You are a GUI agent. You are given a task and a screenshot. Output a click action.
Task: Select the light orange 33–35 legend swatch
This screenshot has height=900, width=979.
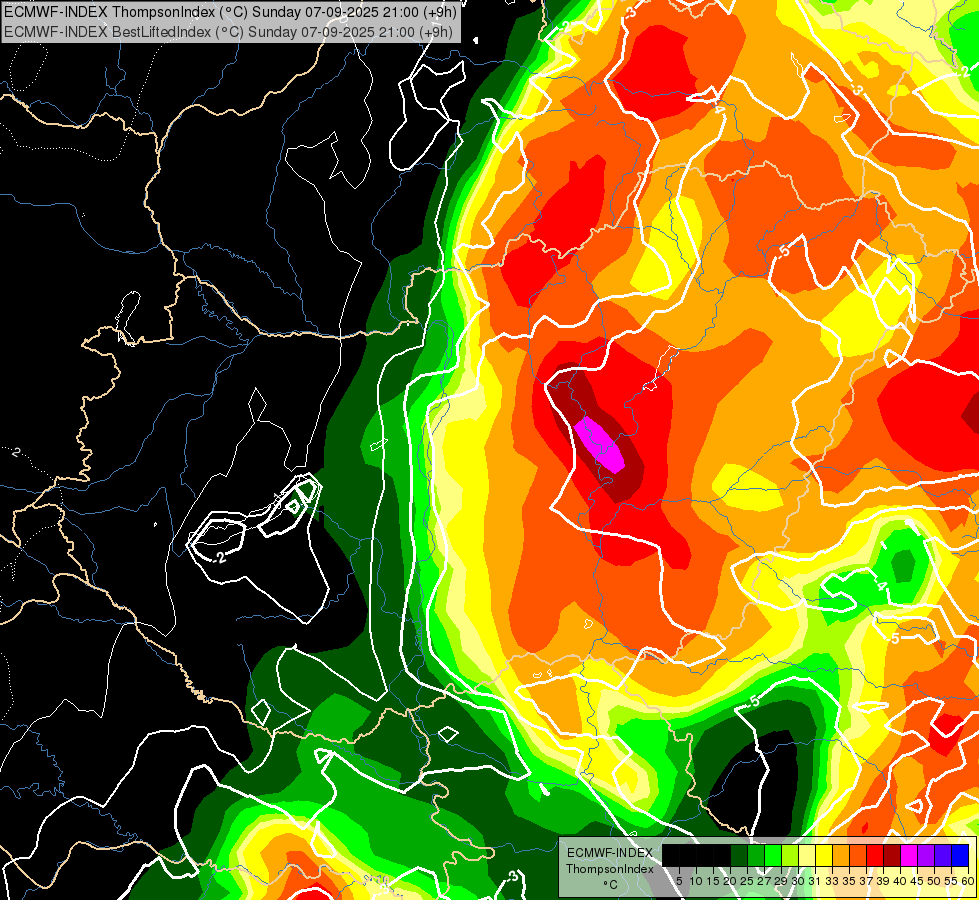click(x=841, y=855)
